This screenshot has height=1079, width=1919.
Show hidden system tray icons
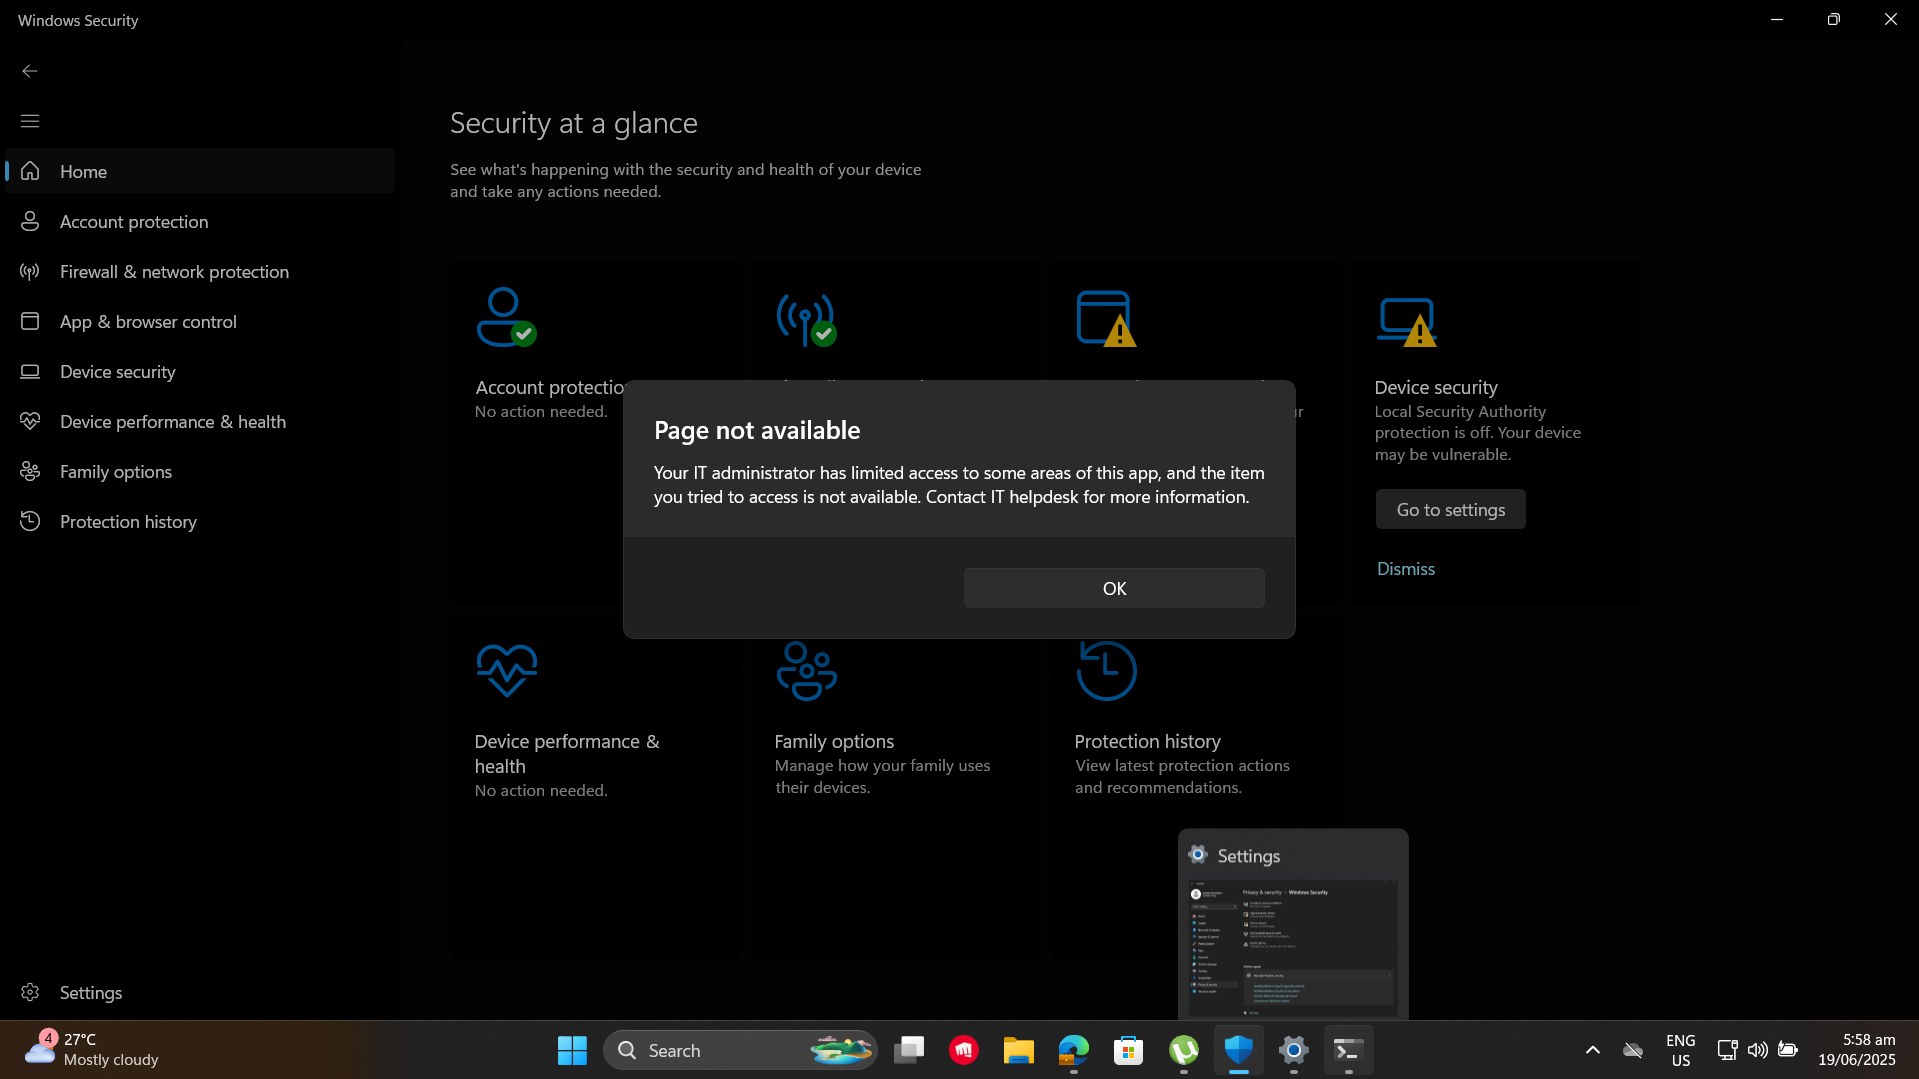coord(1593,1050)
